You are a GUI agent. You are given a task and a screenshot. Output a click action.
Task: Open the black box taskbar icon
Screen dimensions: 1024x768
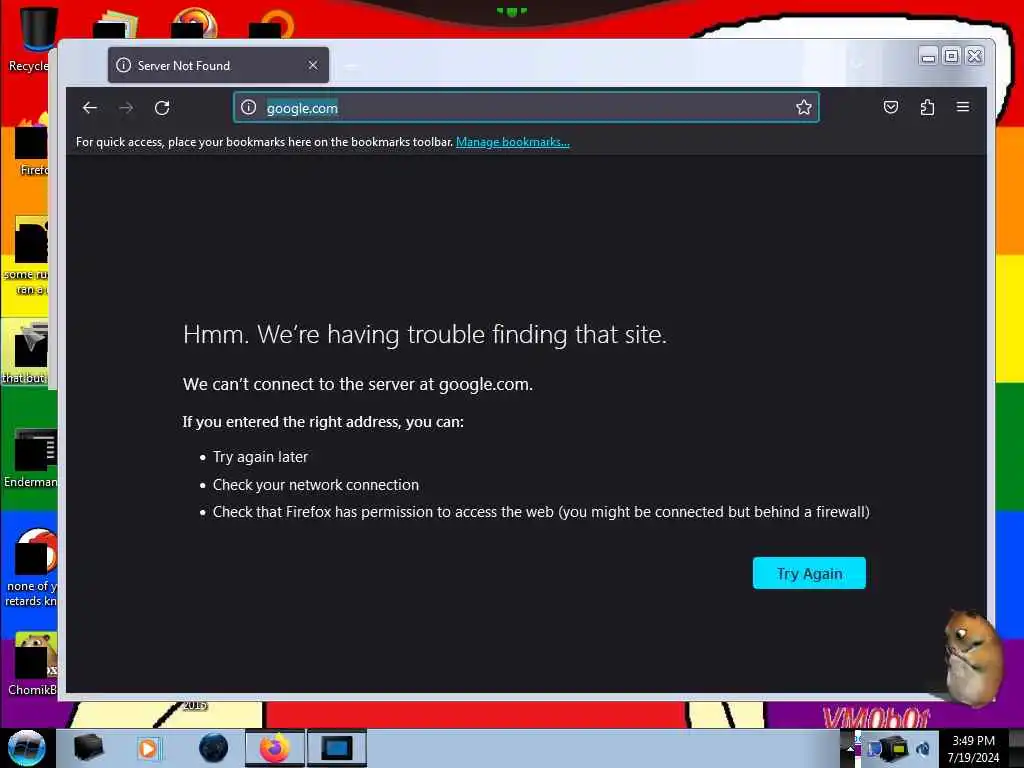coord(88,748)
